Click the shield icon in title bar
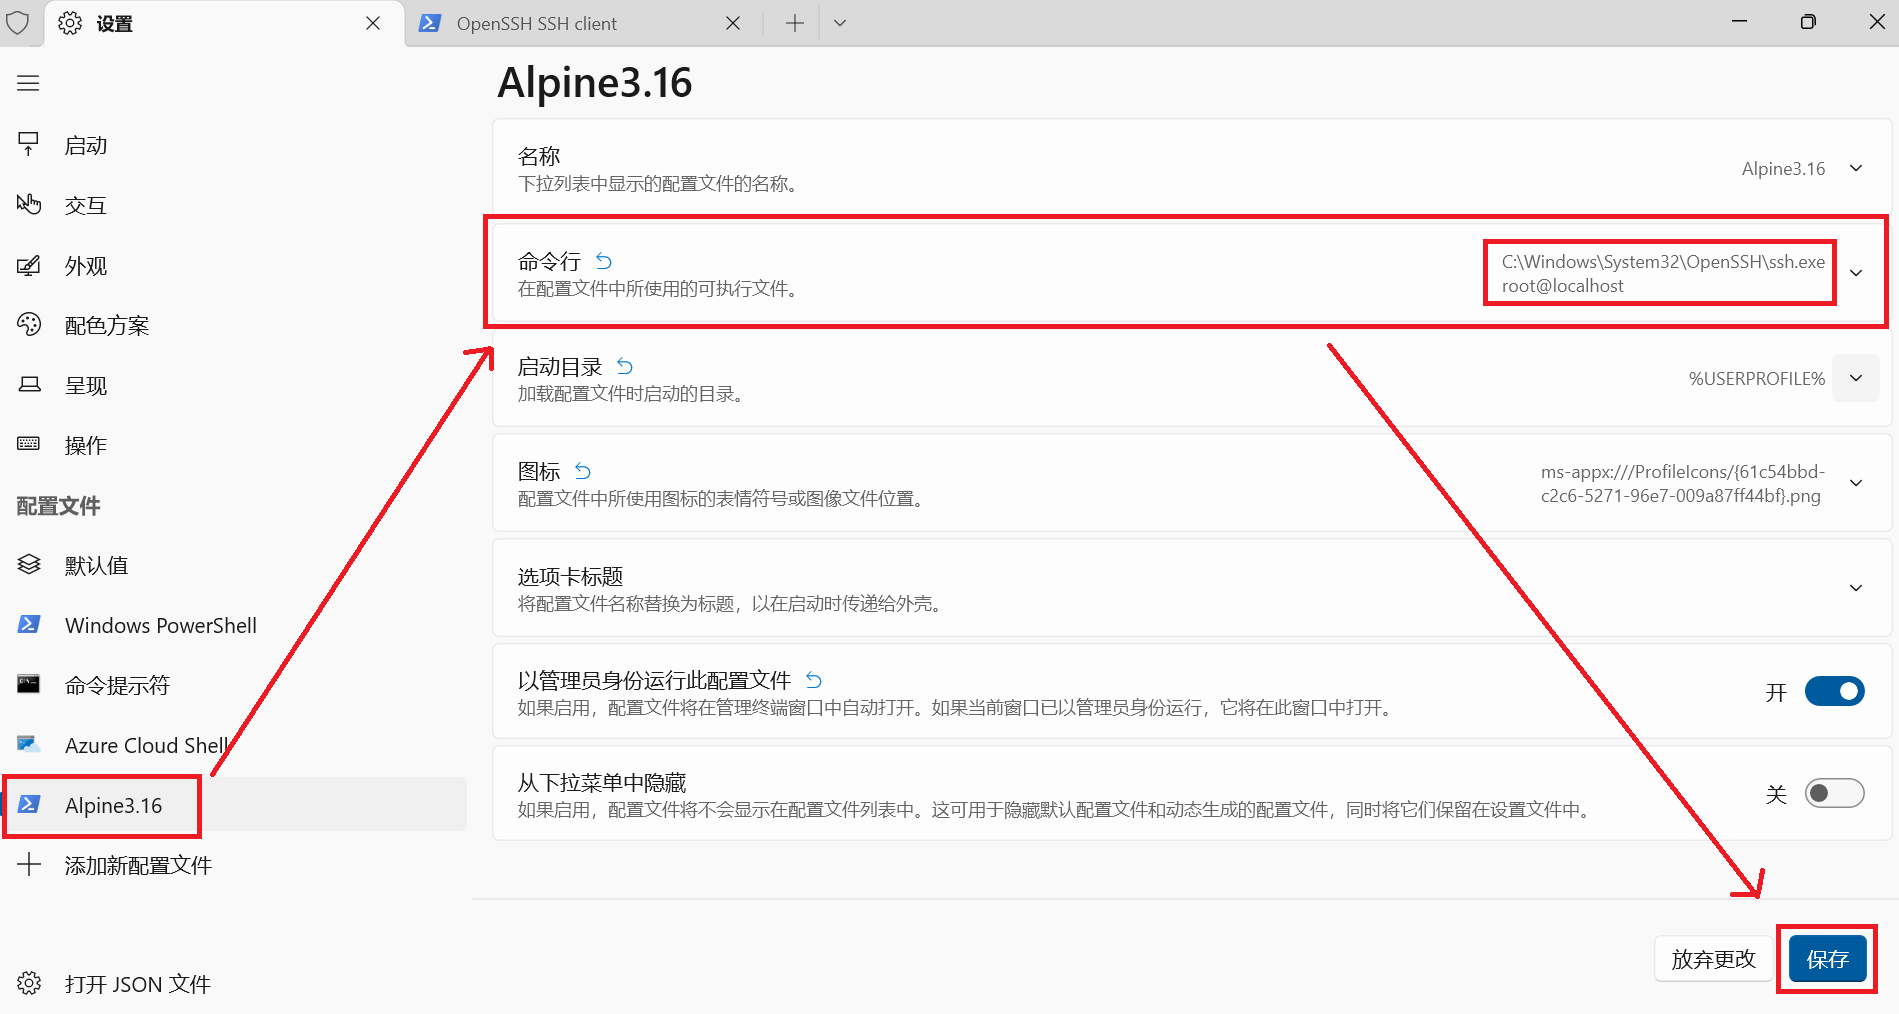The image size is (1899, 1014). click(x=18, y=23)
